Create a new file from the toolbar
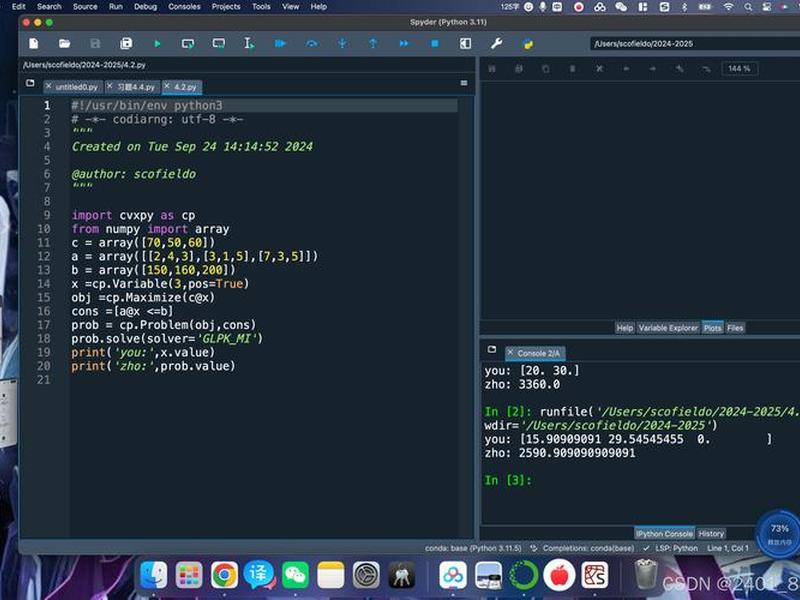The height and width of the screenshot is (600, 800). 34,44
